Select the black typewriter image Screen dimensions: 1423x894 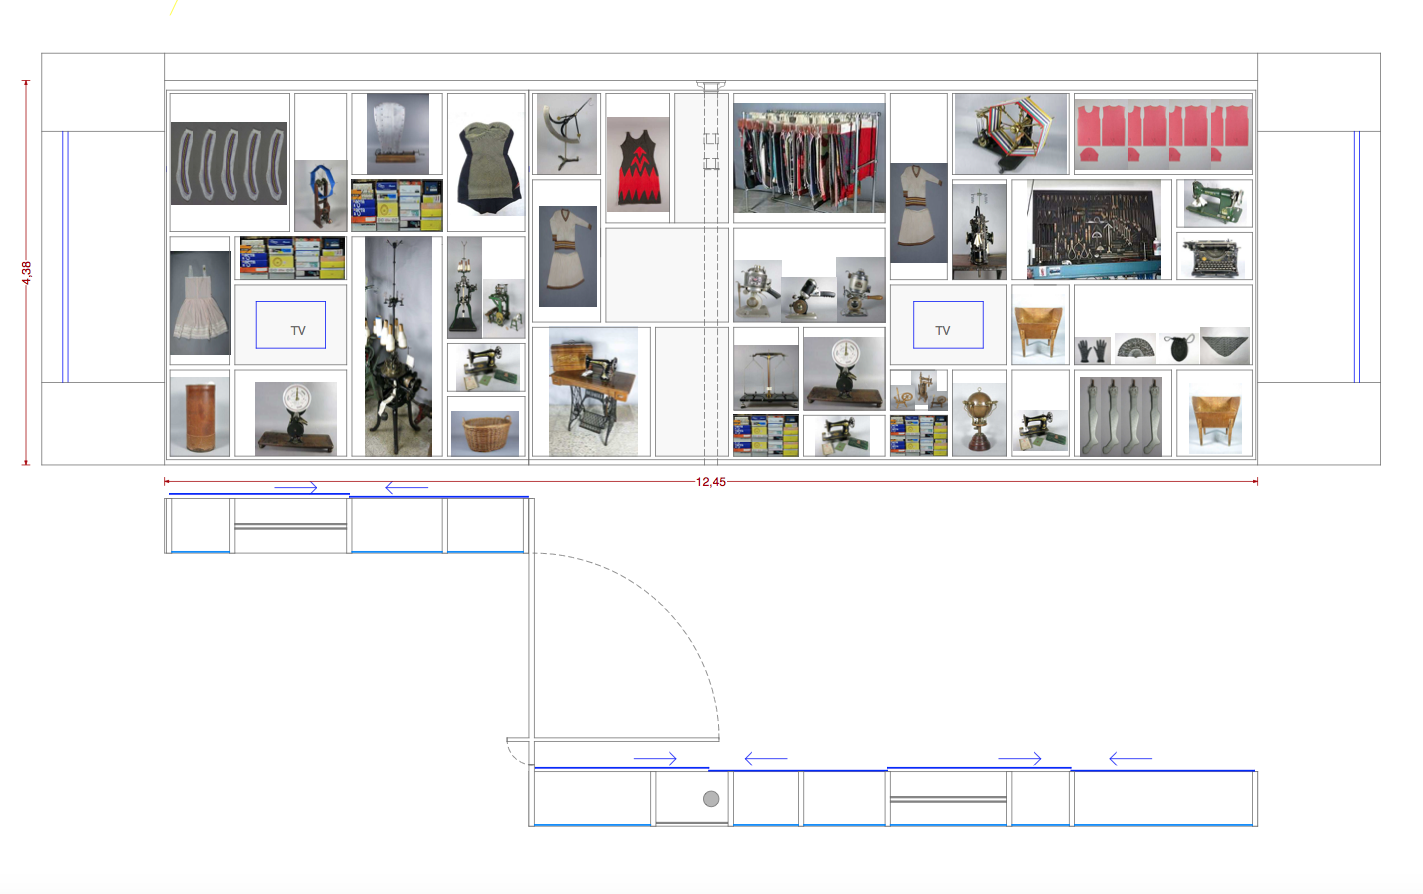pyautogui.click(x=1214, y=257)
